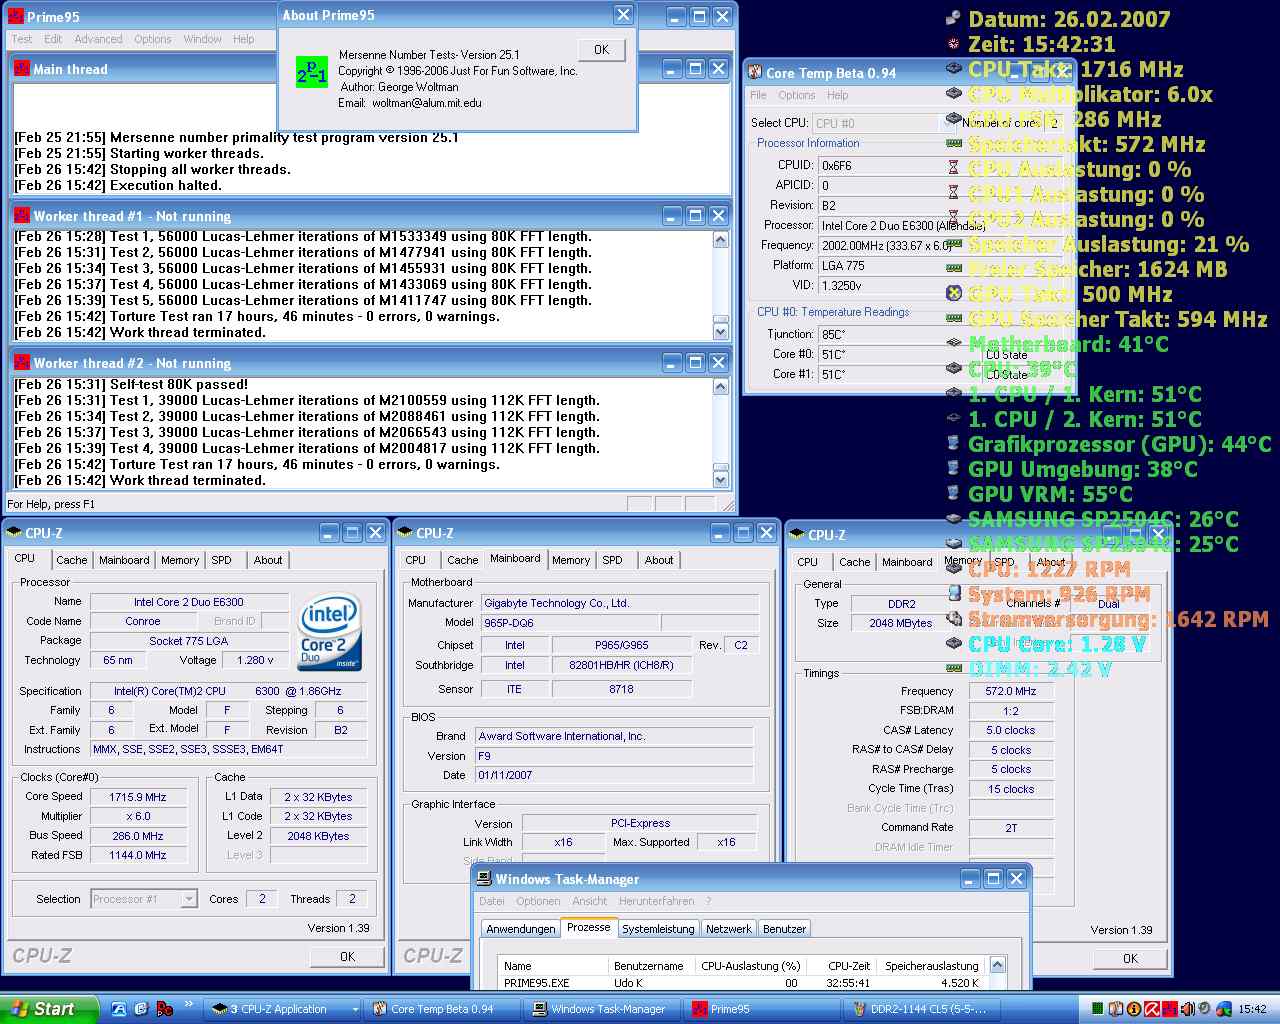Switch to the SPD tab in leftmost CPU-Z window
This screenshot has width=1280, height=1024.
pos(222,560)
